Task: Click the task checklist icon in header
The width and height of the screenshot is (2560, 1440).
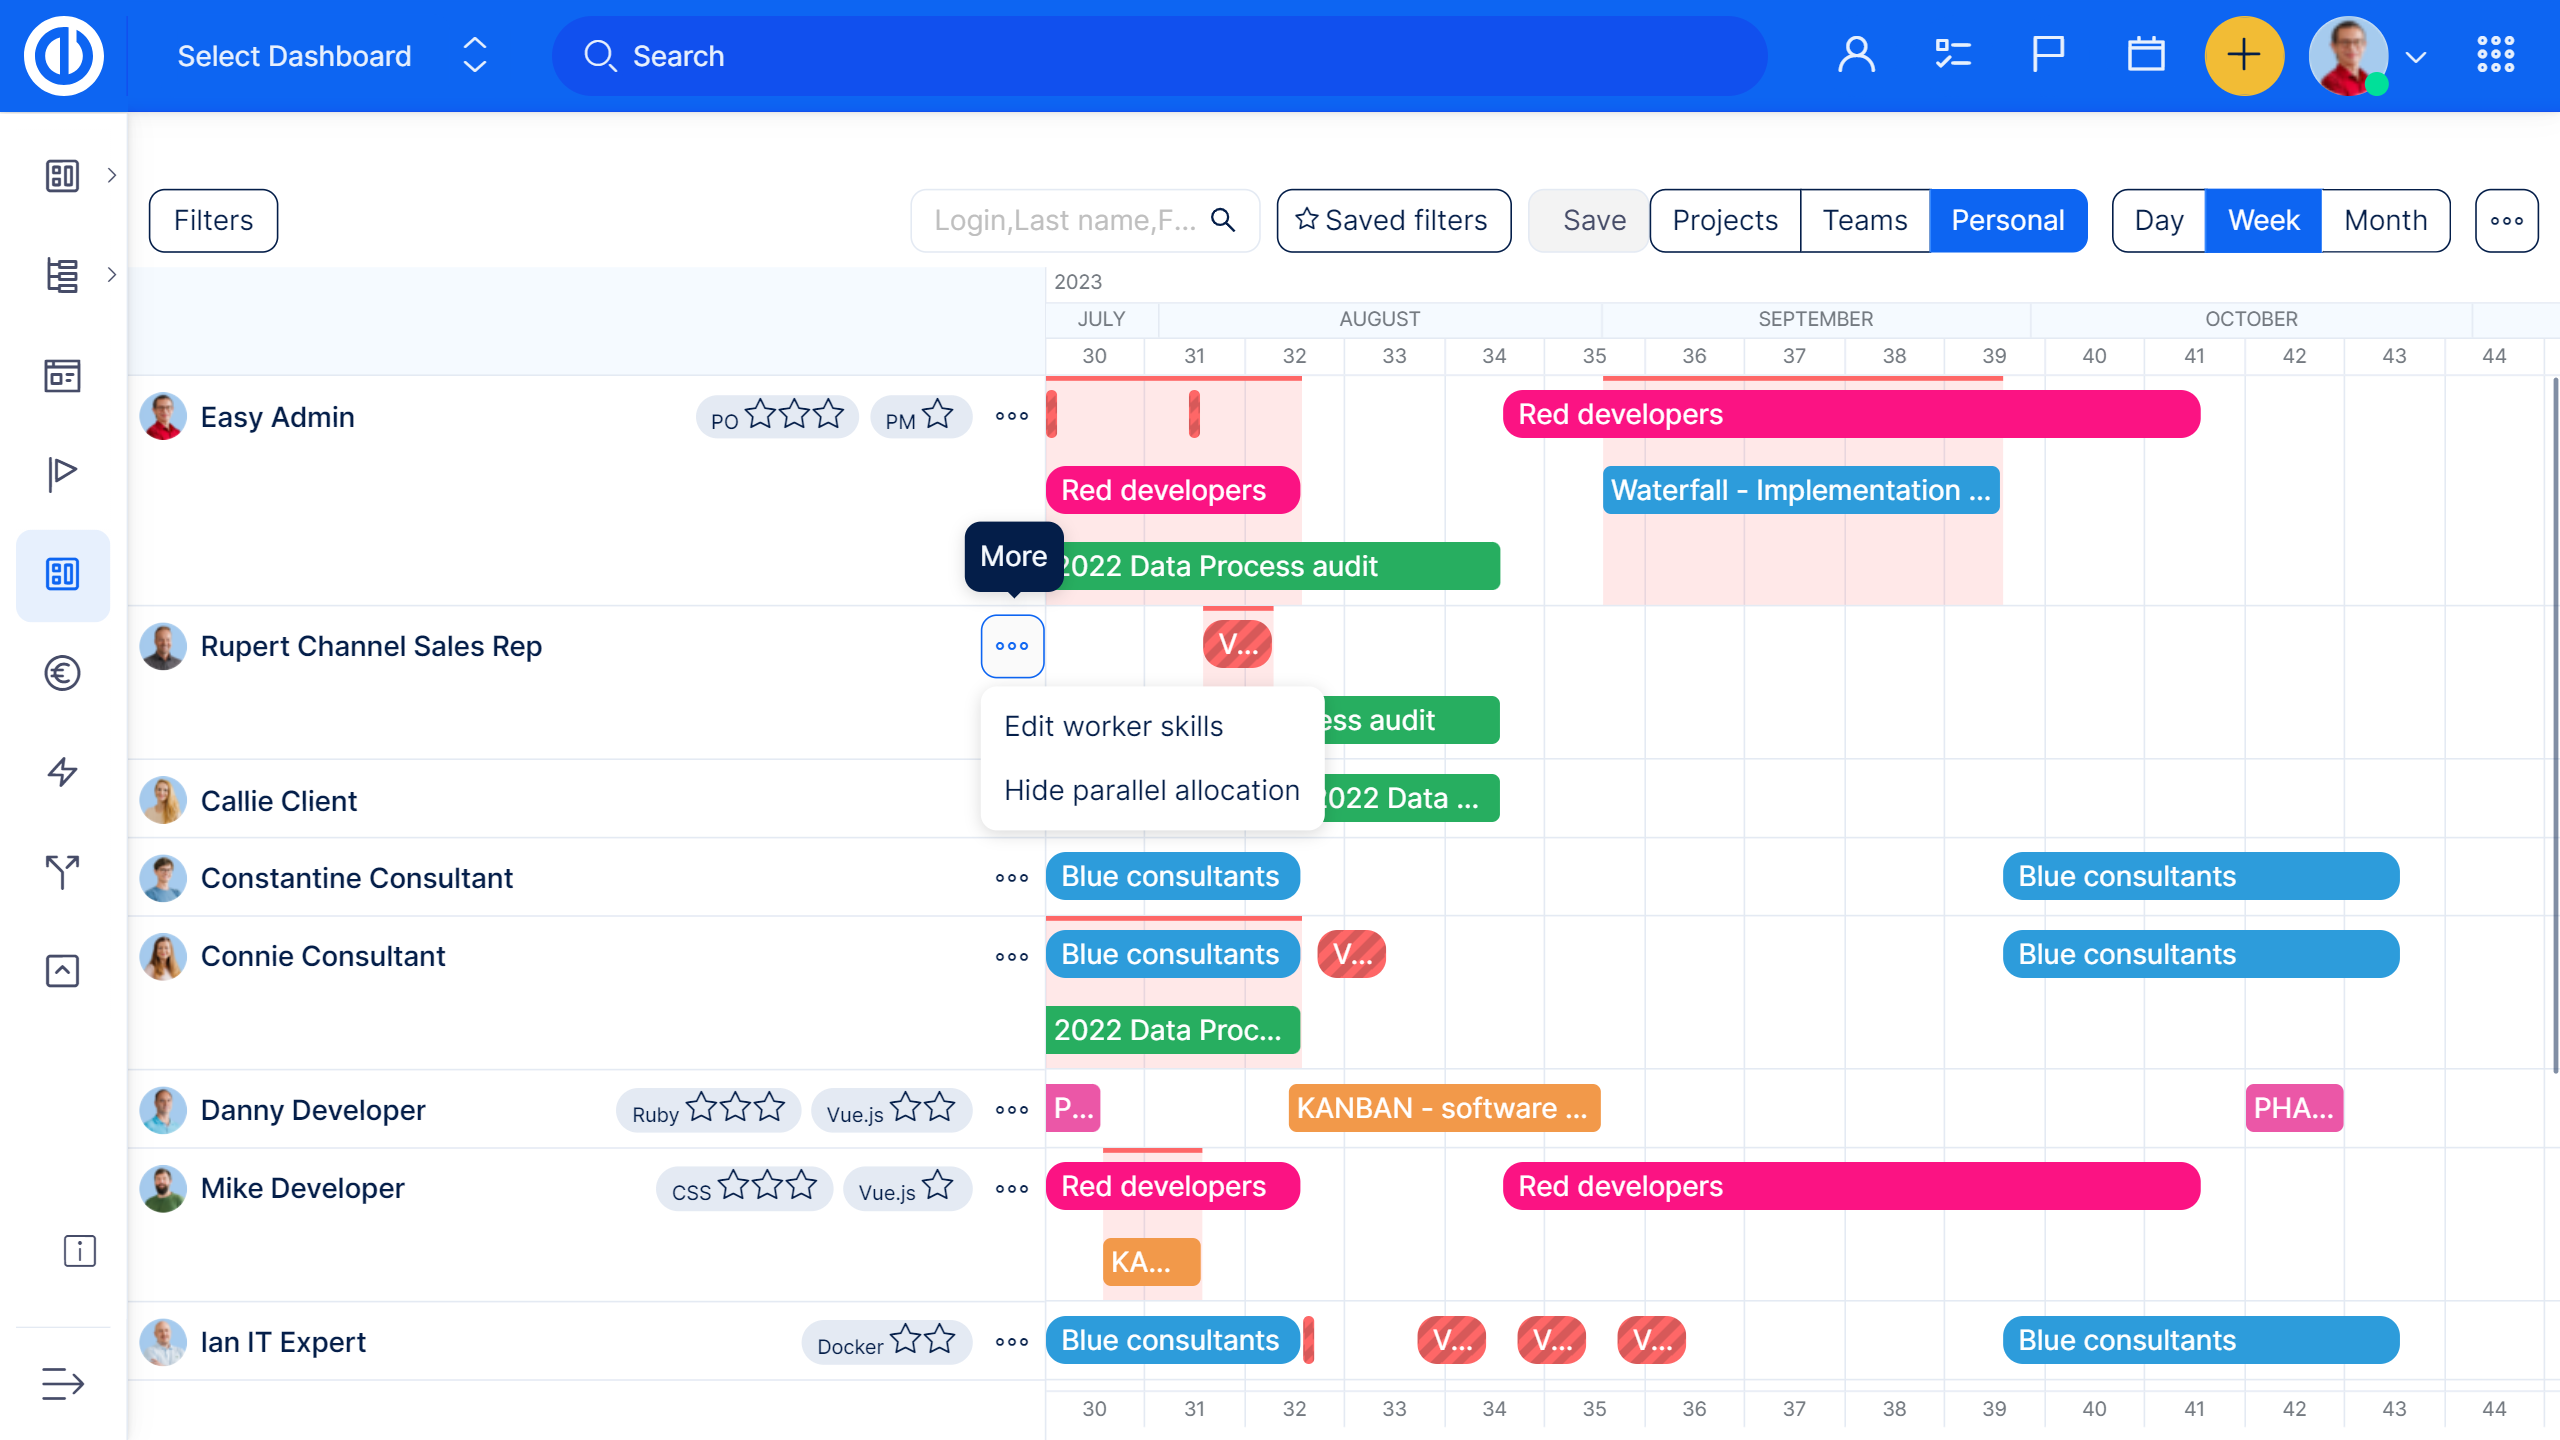Action: [1952, 55]
